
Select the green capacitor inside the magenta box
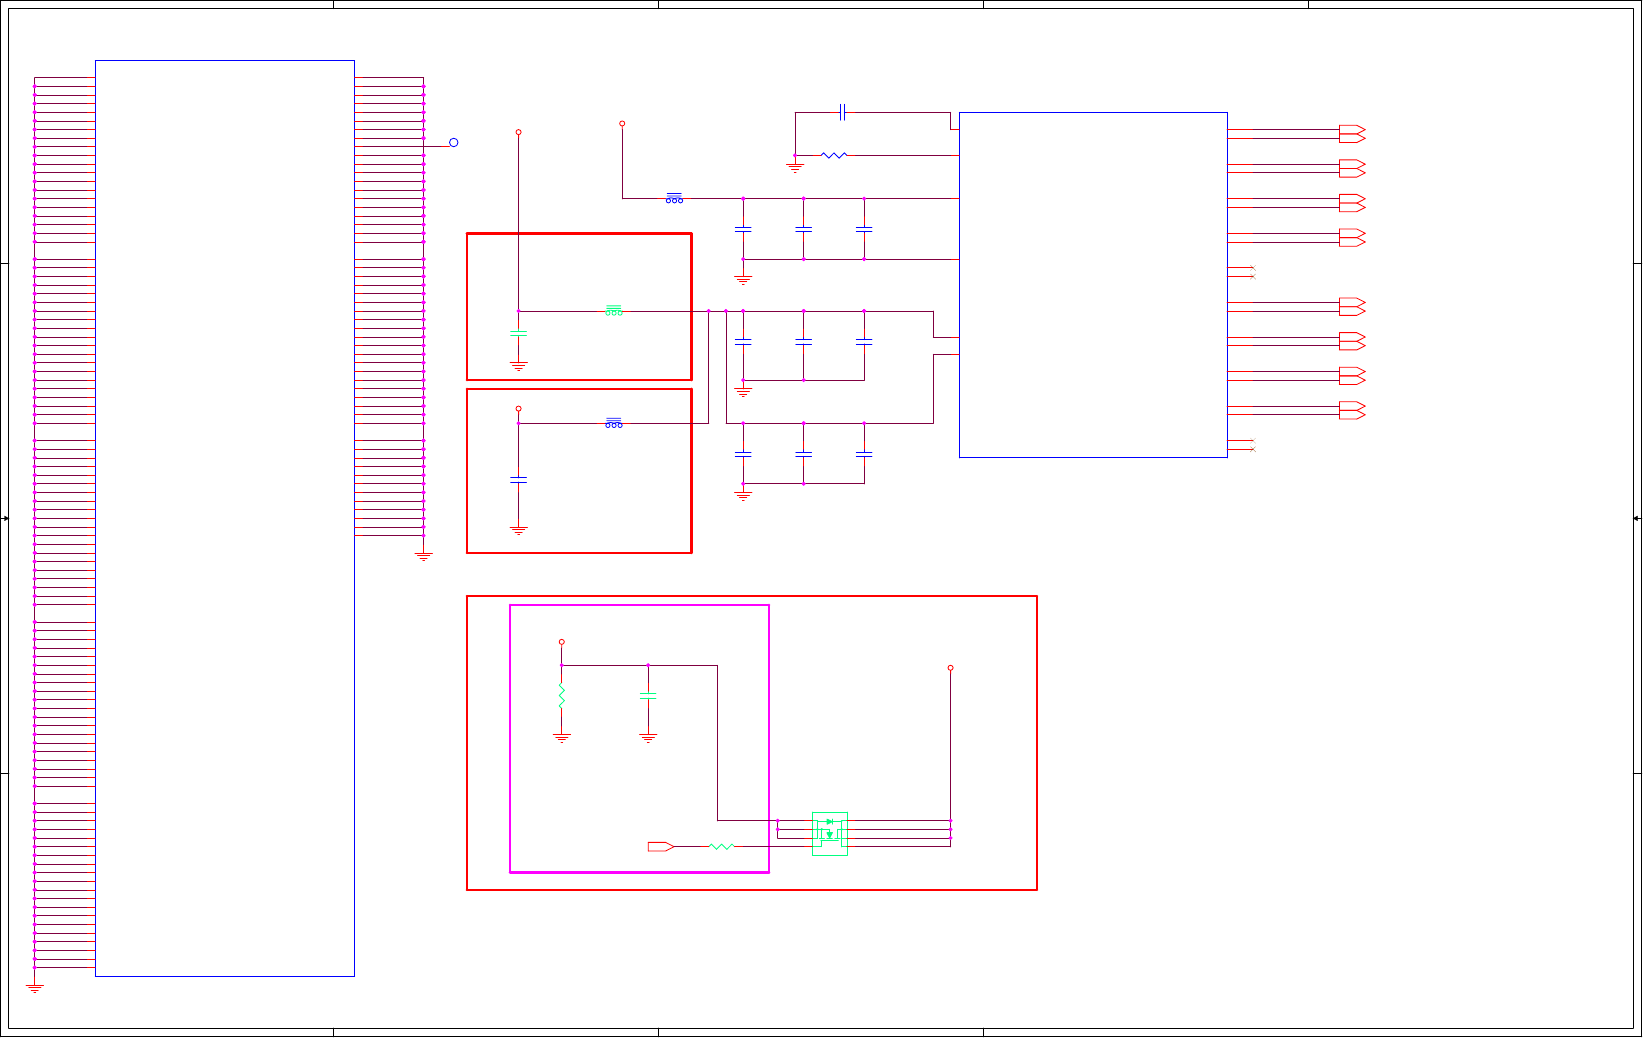pos(648,696)
